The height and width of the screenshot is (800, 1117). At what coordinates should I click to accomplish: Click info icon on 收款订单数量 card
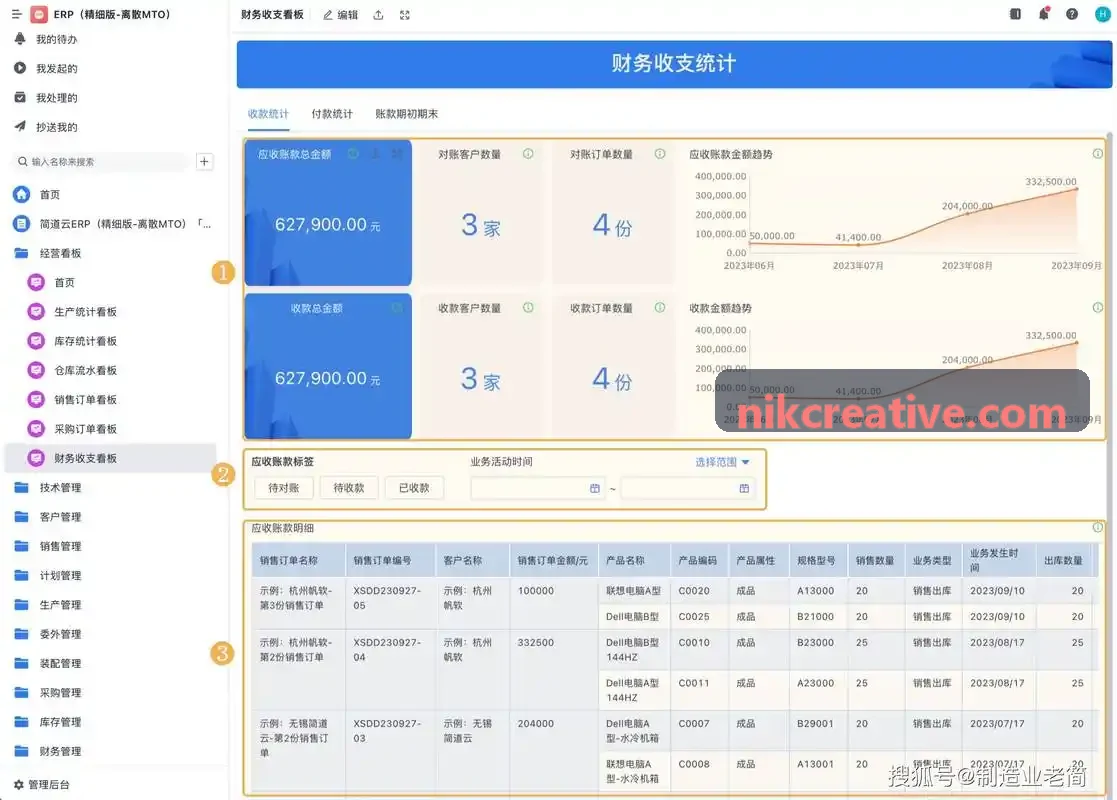coord(660,308)
